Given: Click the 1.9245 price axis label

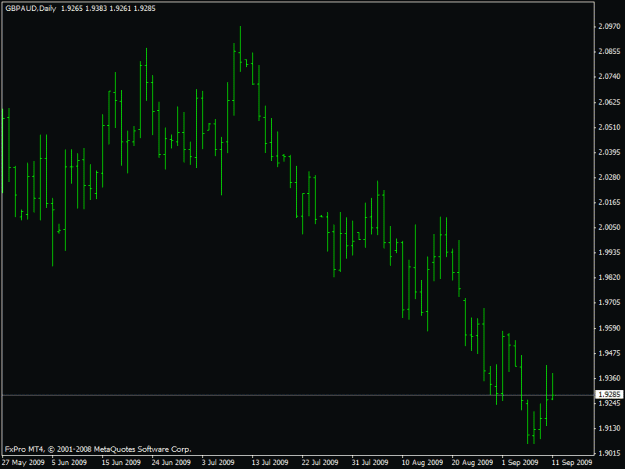Looking at the screenshot, I should pyautogui.click(x=609, y=403).
